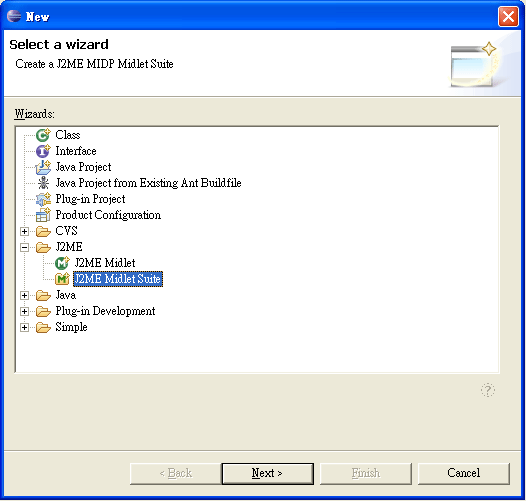Click the Eclipse icon in title bar
Screen dimensions: 526x501
tap(14, 16)
